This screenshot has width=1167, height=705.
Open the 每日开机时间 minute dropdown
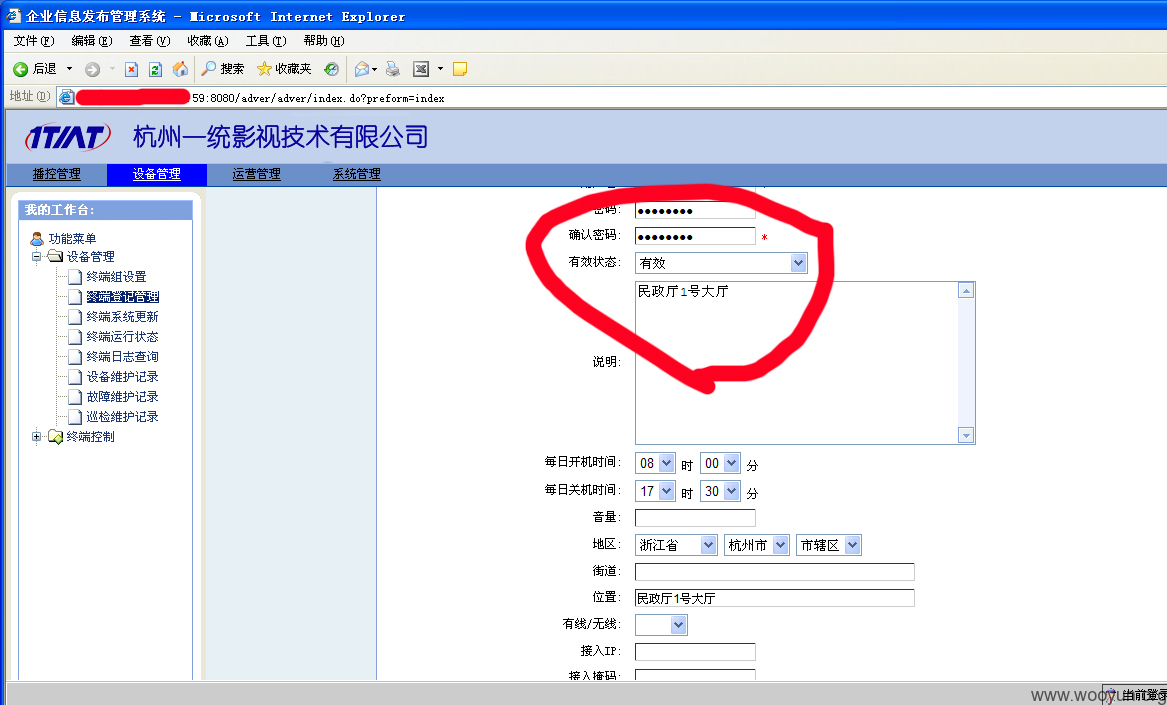(x=720, y=464)
